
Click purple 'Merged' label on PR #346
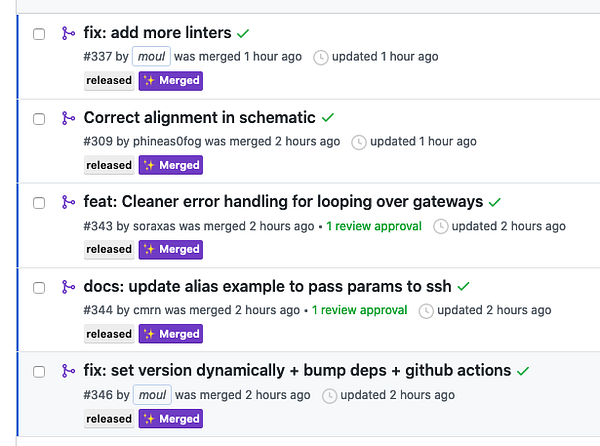coord(170,419)
